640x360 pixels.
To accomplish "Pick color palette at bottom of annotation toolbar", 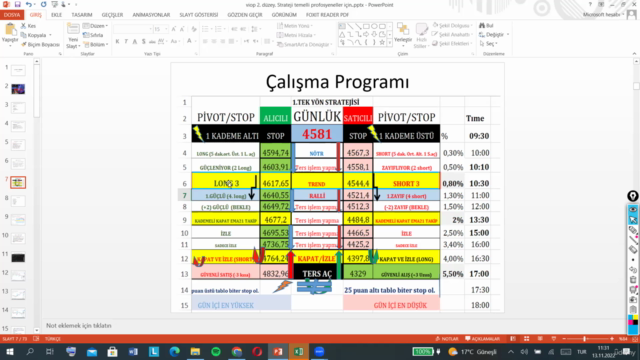I will tap(633, 320).
